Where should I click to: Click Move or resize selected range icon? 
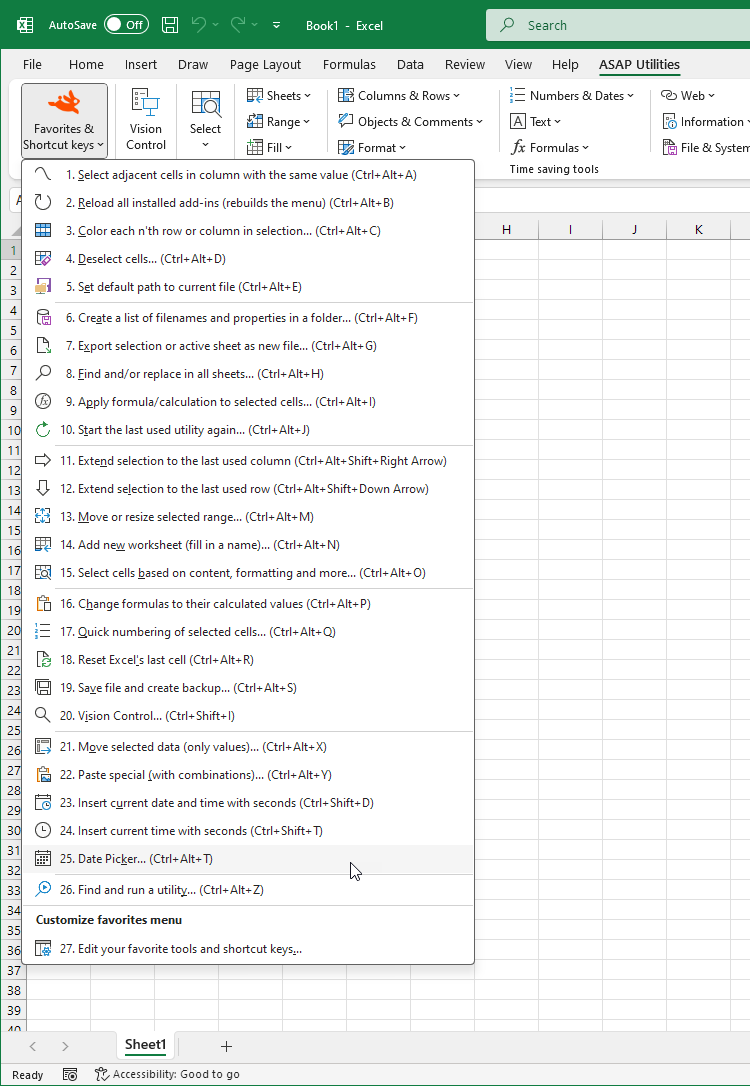point(43,517)
